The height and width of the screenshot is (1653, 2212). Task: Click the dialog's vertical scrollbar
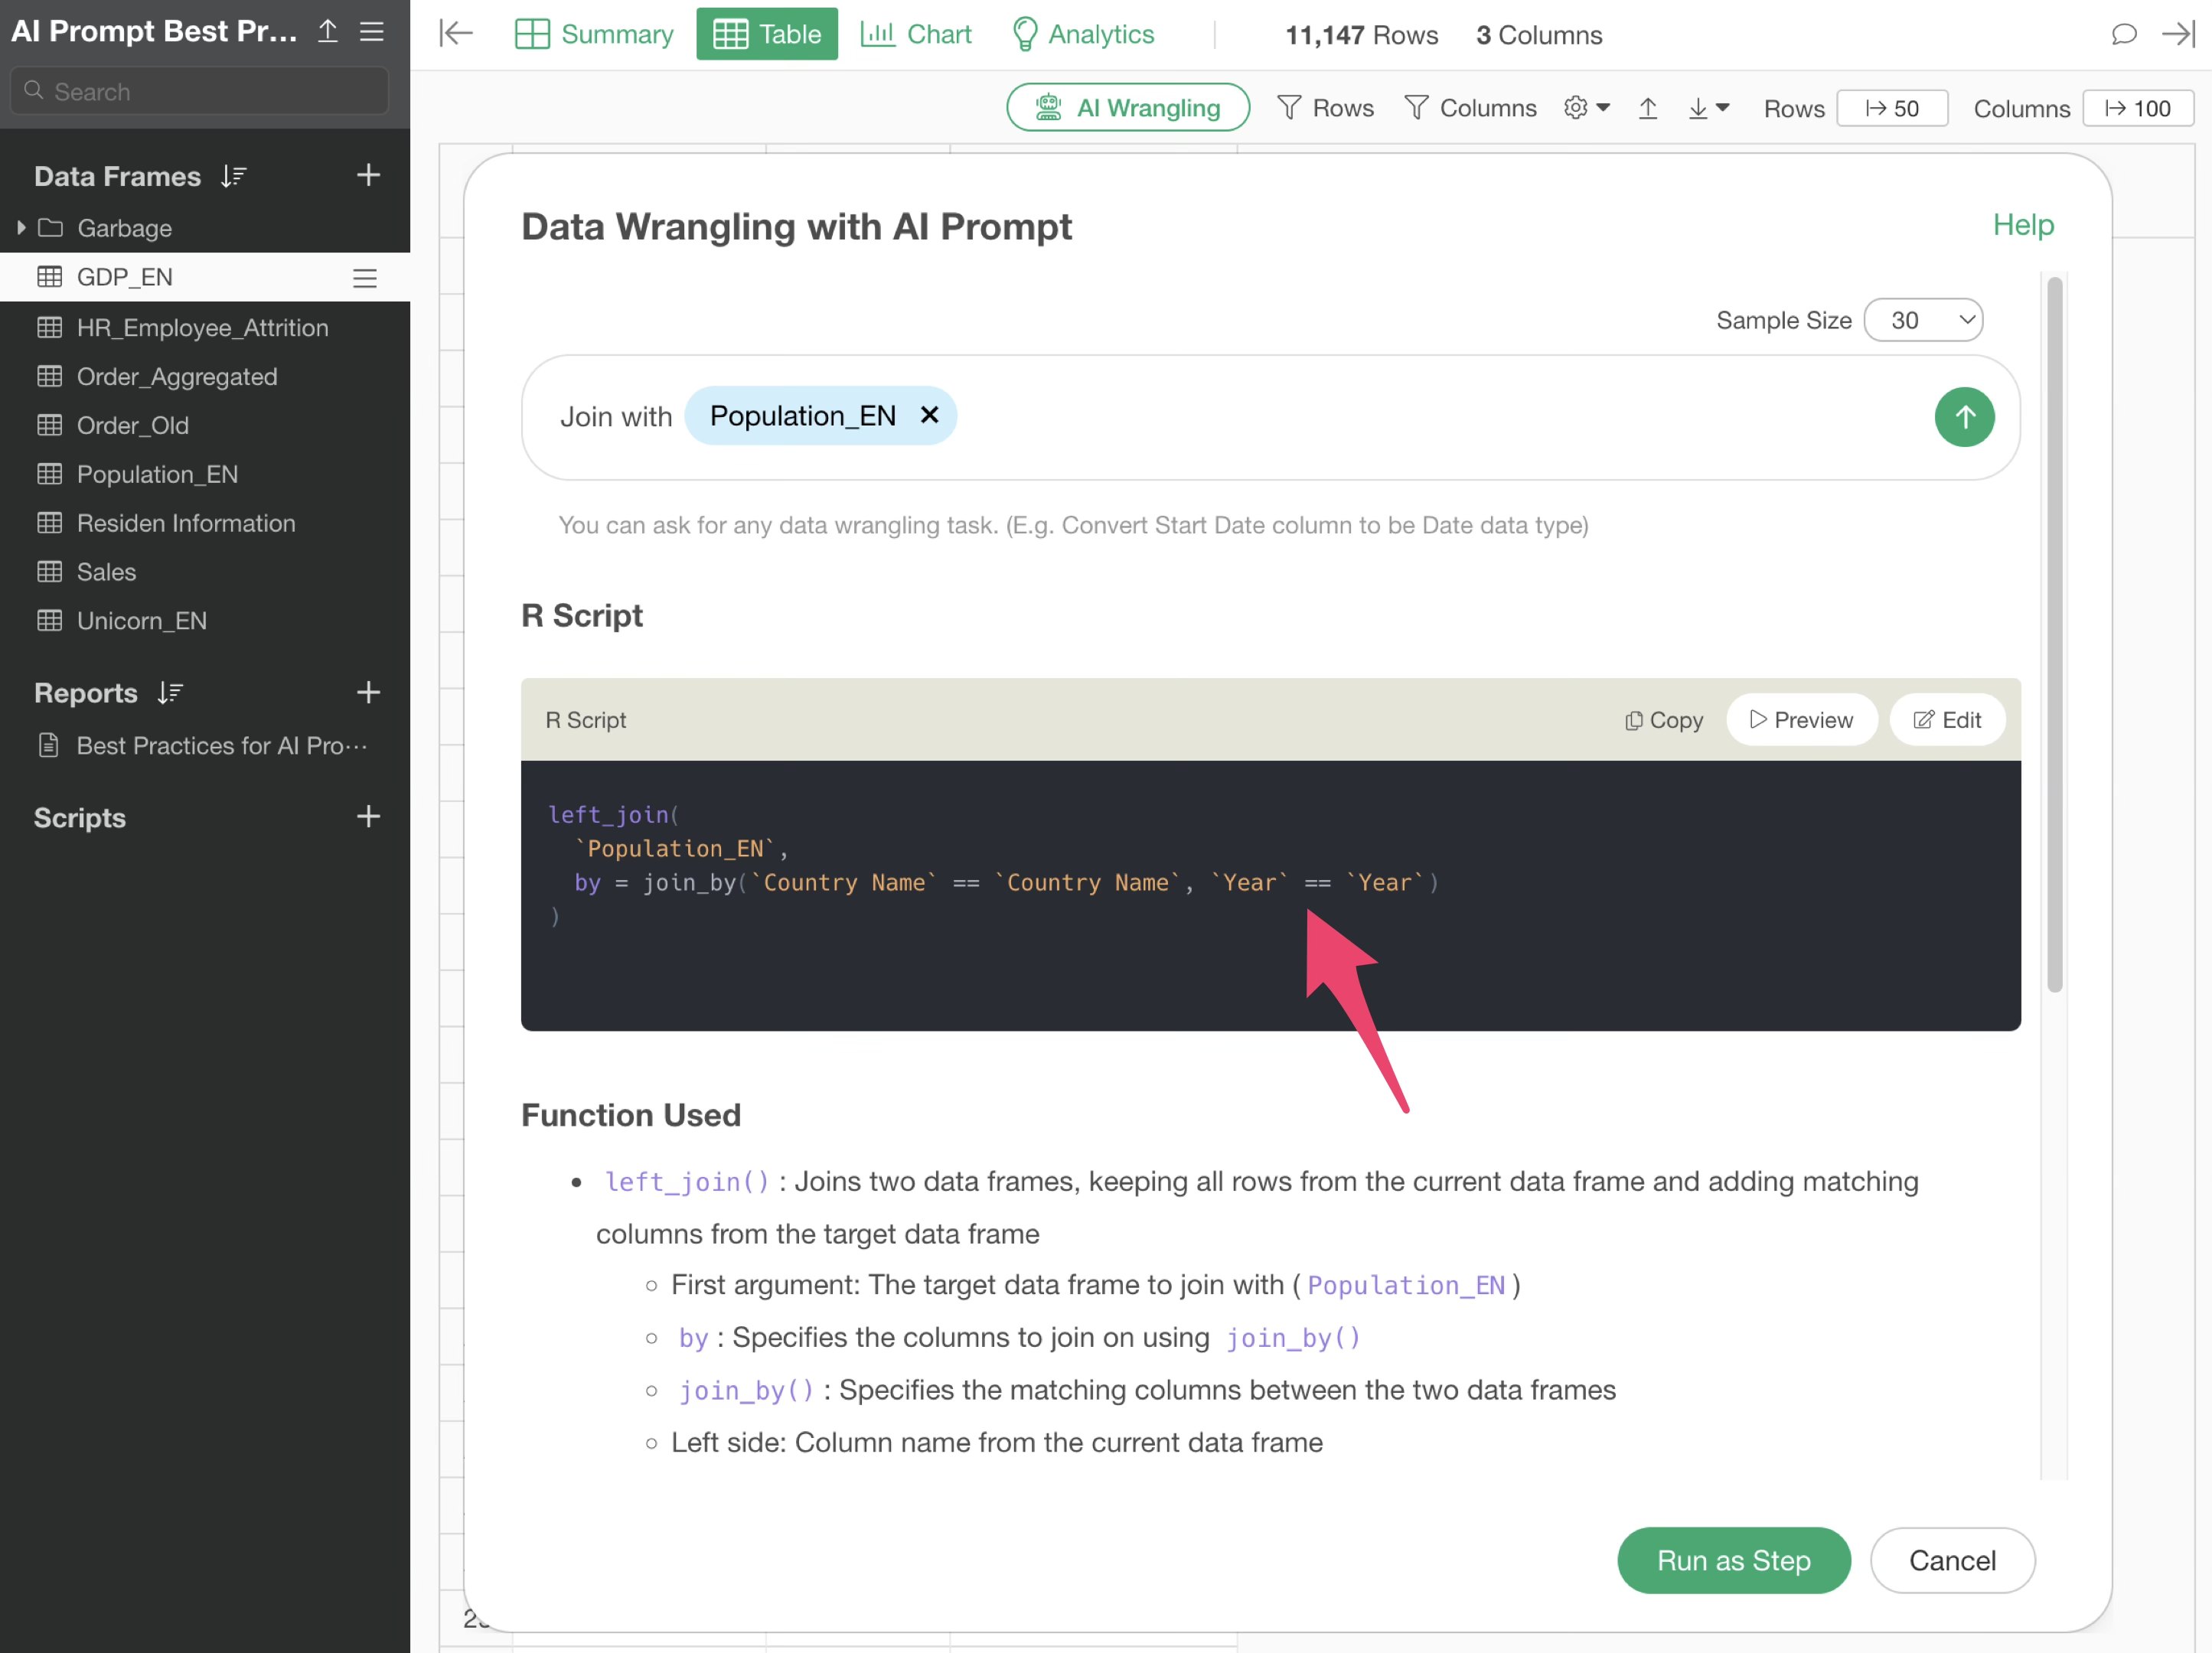(2054, 634)
